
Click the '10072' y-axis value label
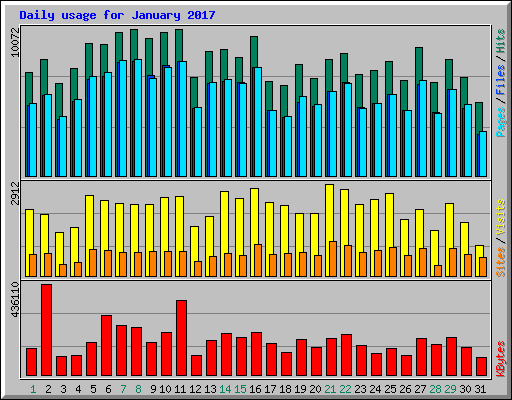coord(15,42)
